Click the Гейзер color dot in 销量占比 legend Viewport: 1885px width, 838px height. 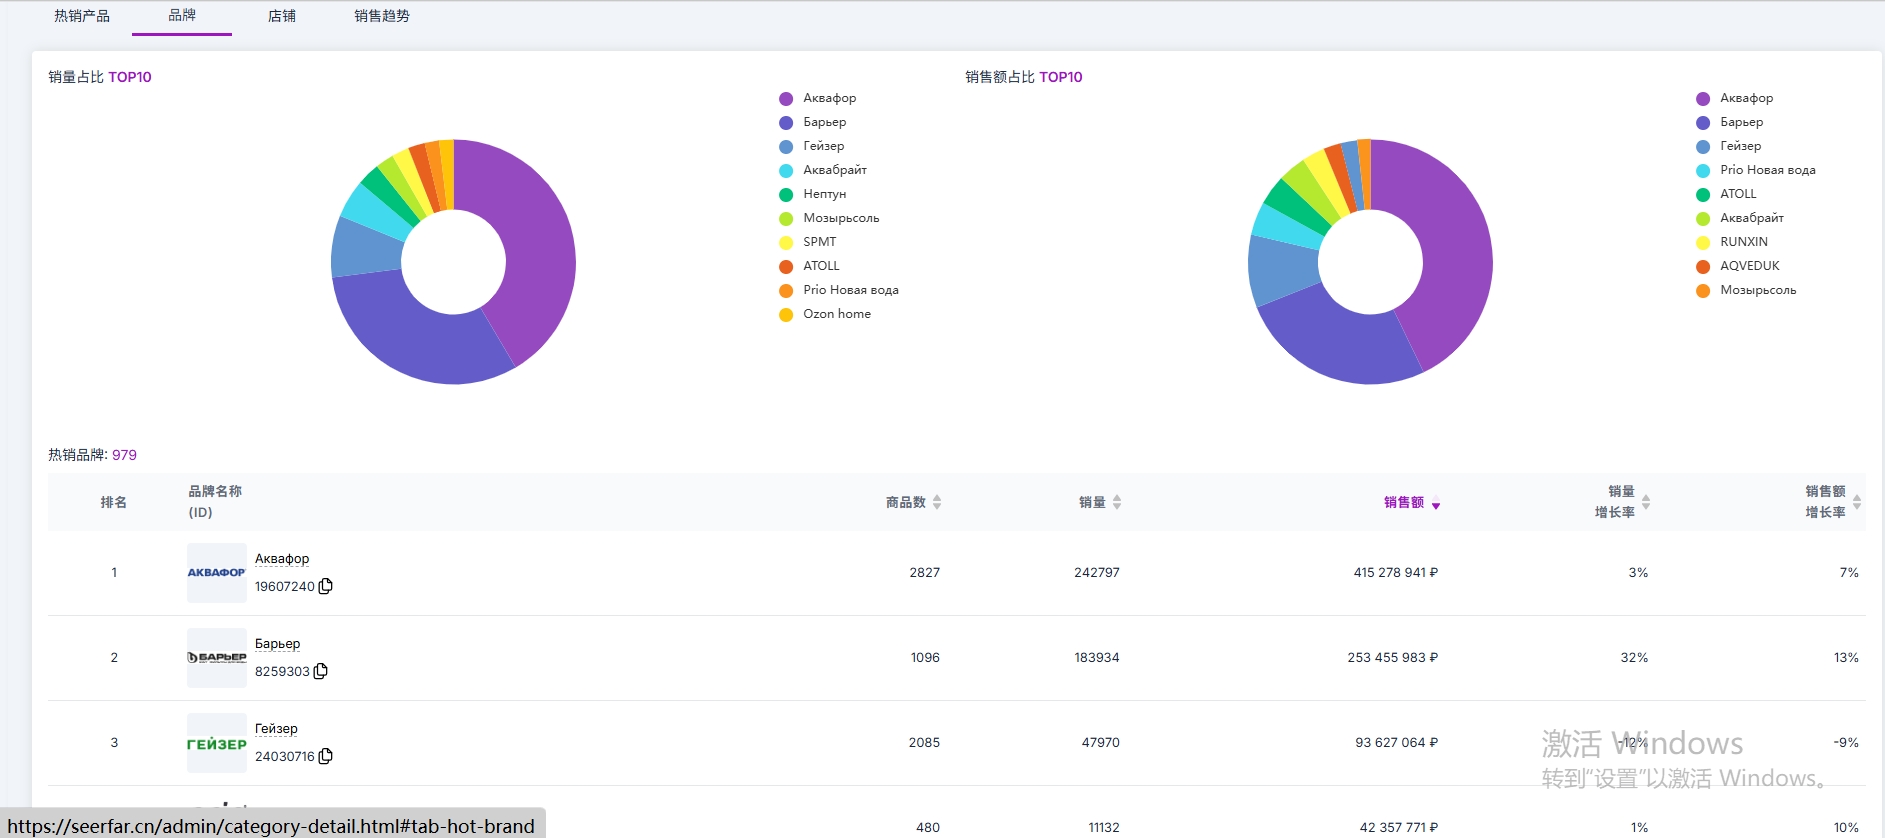coord(786,146)
